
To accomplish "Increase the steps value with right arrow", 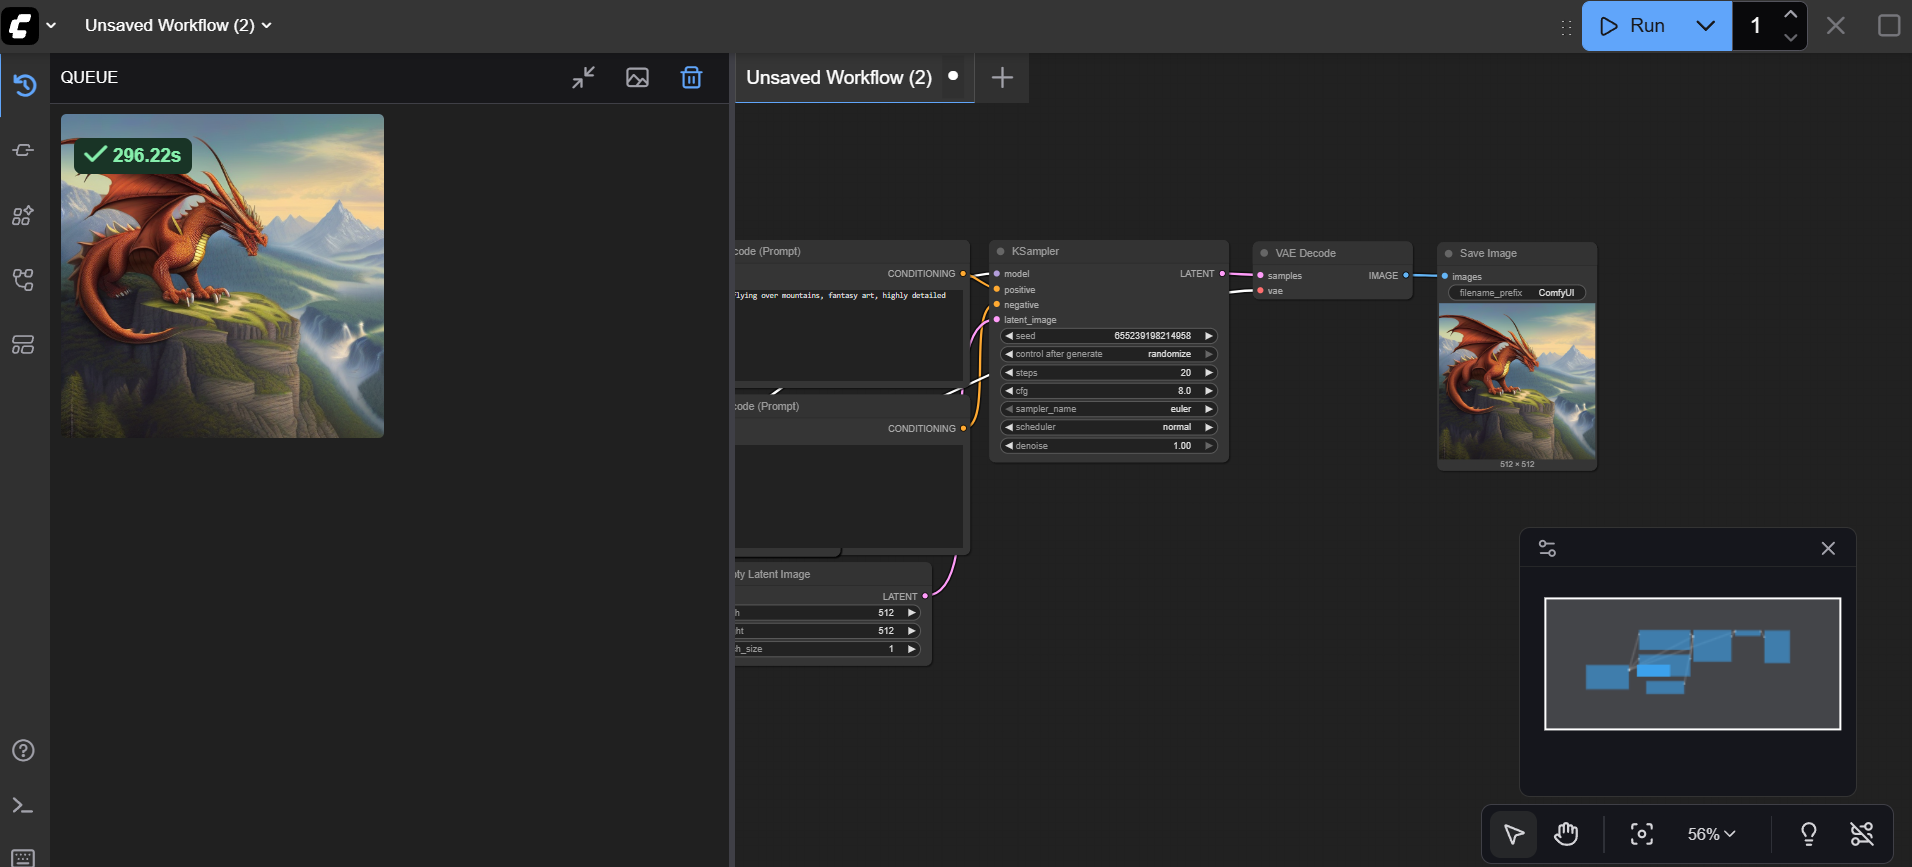I will pos(1209,373).
